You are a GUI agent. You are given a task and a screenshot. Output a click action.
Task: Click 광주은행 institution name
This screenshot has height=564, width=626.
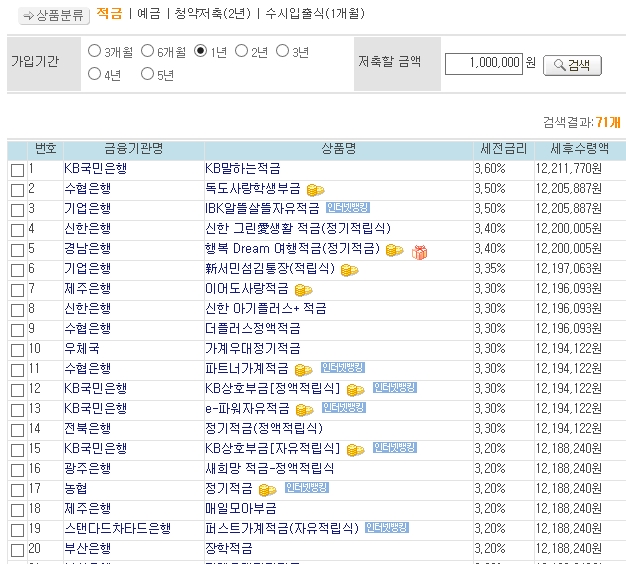pyautogui.click(x=87, y=468)
